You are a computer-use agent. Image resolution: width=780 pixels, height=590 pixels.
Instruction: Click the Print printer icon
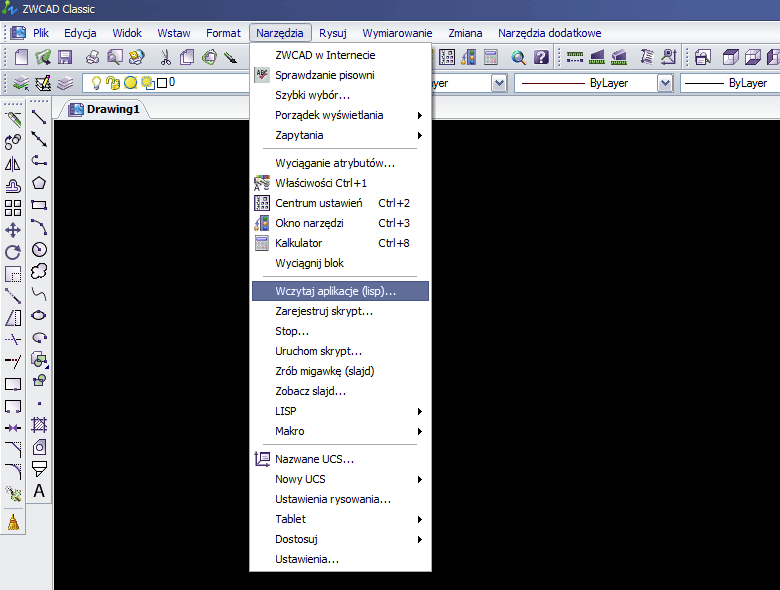coord(93,57)
